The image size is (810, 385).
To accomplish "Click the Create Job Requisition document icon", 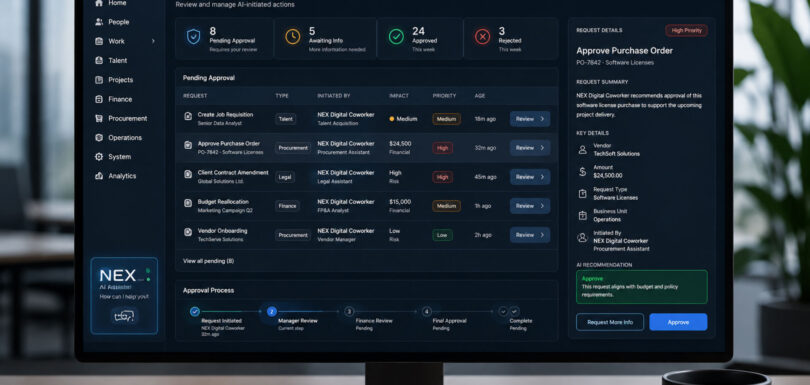I will 188,117.
